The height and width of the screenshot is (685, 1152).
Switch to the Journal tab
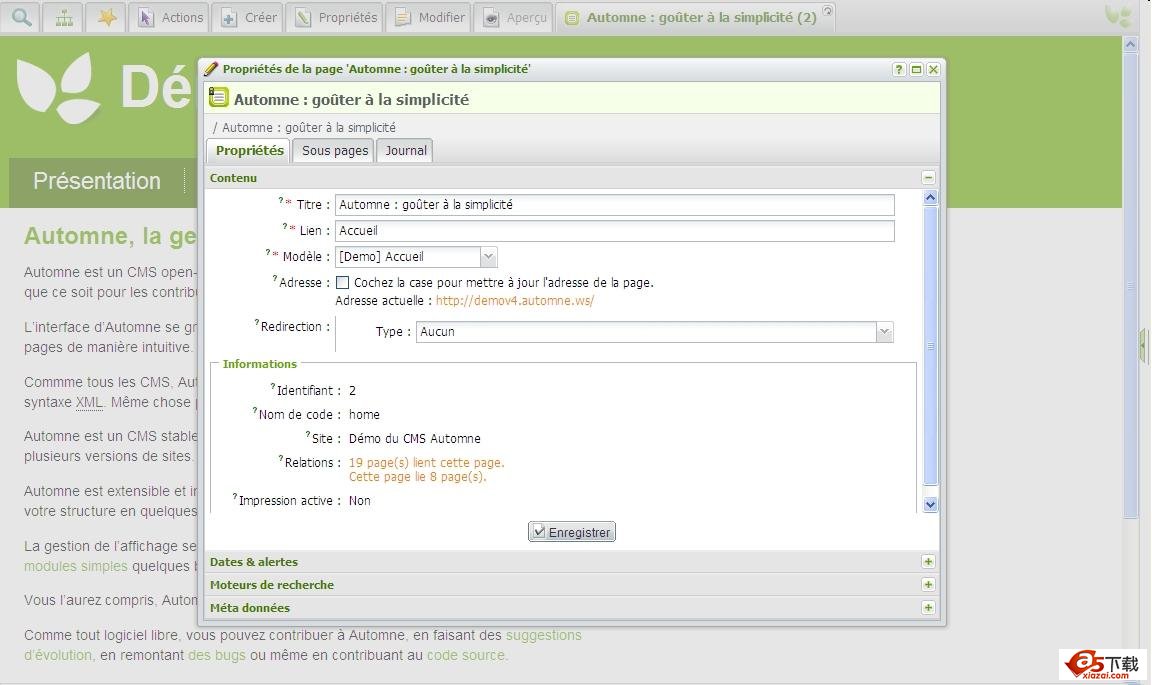click(406, 151)
